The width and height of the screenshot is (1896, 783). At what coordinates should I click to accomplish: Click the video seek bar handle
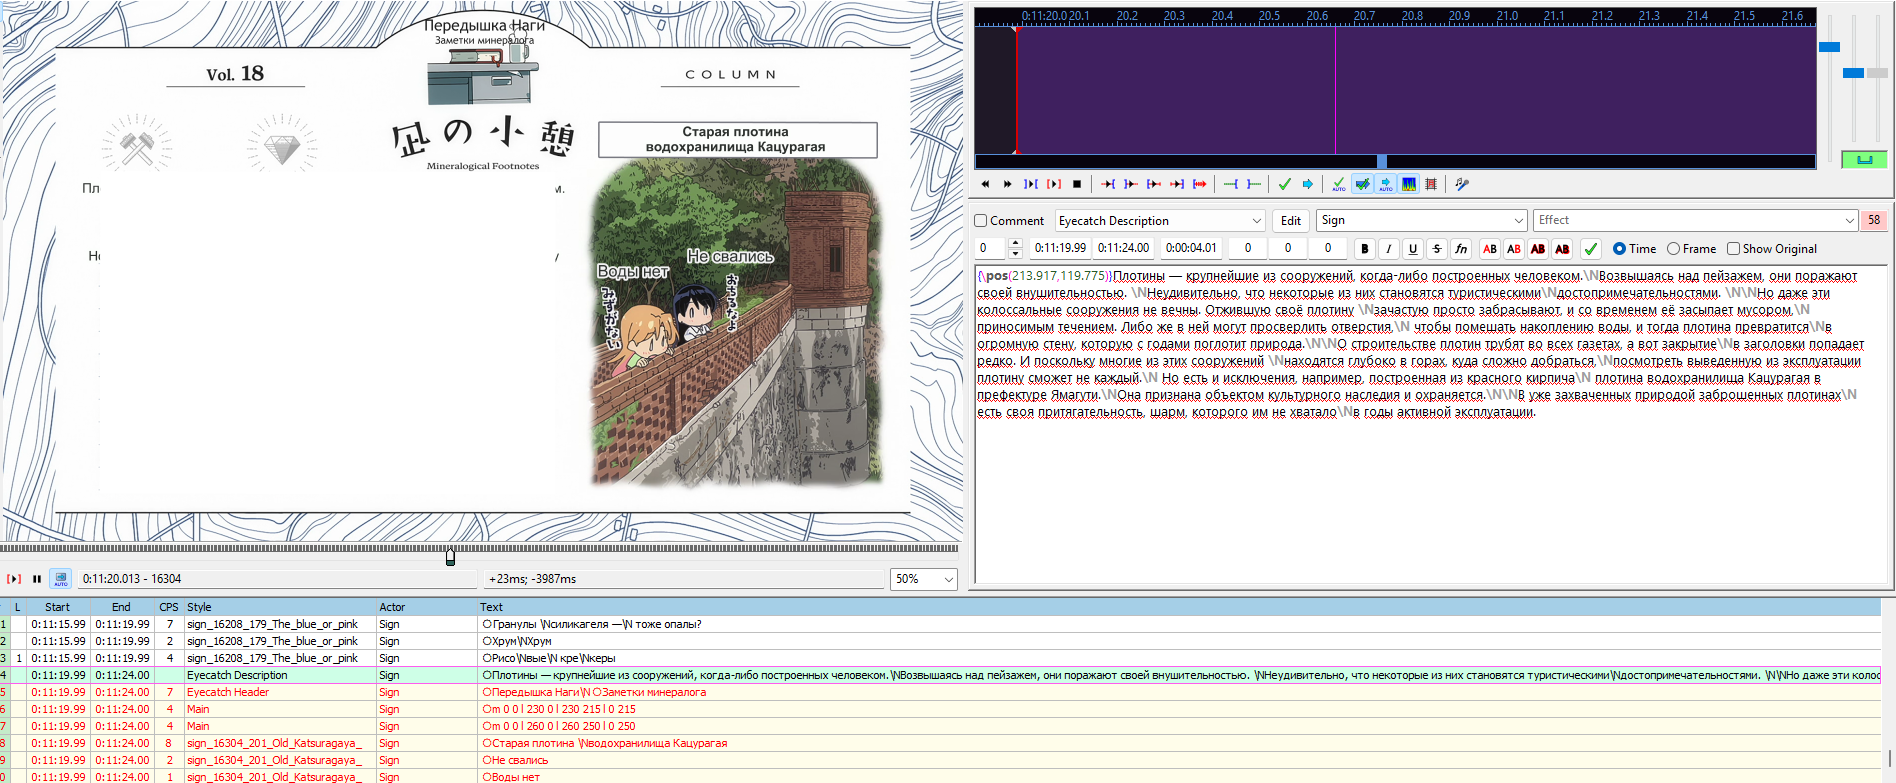click(x=450, y=557)
